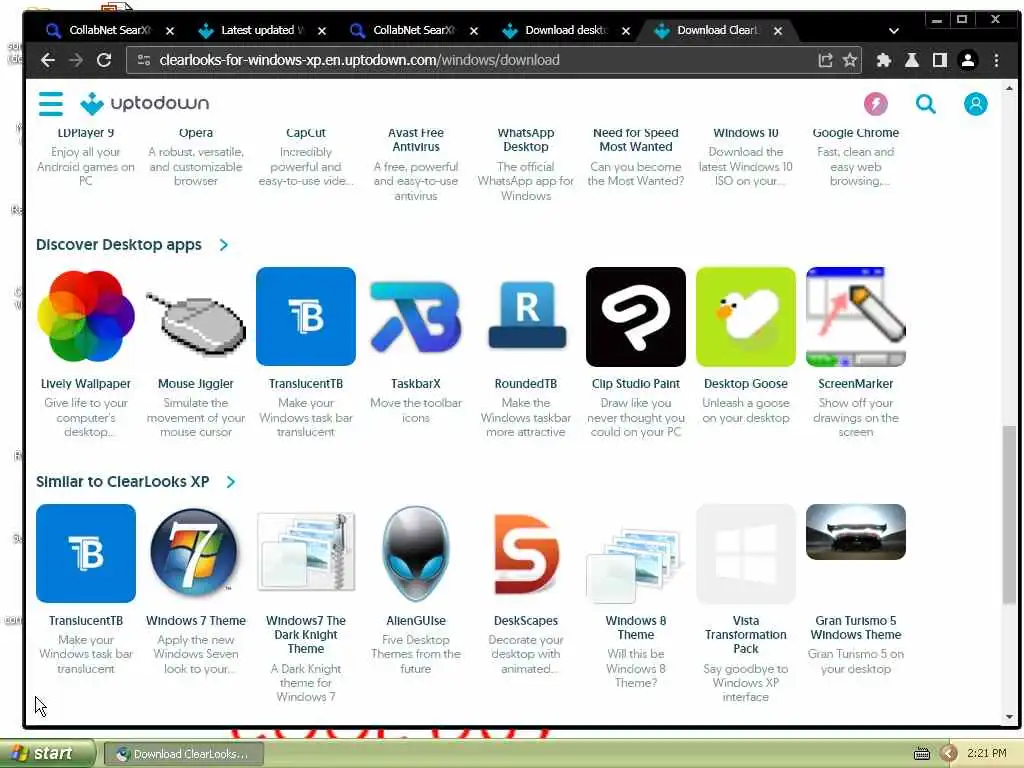Open the Lively Wallpaper app icon
This screenshot has height=768, width=1024.
[86, 317]
